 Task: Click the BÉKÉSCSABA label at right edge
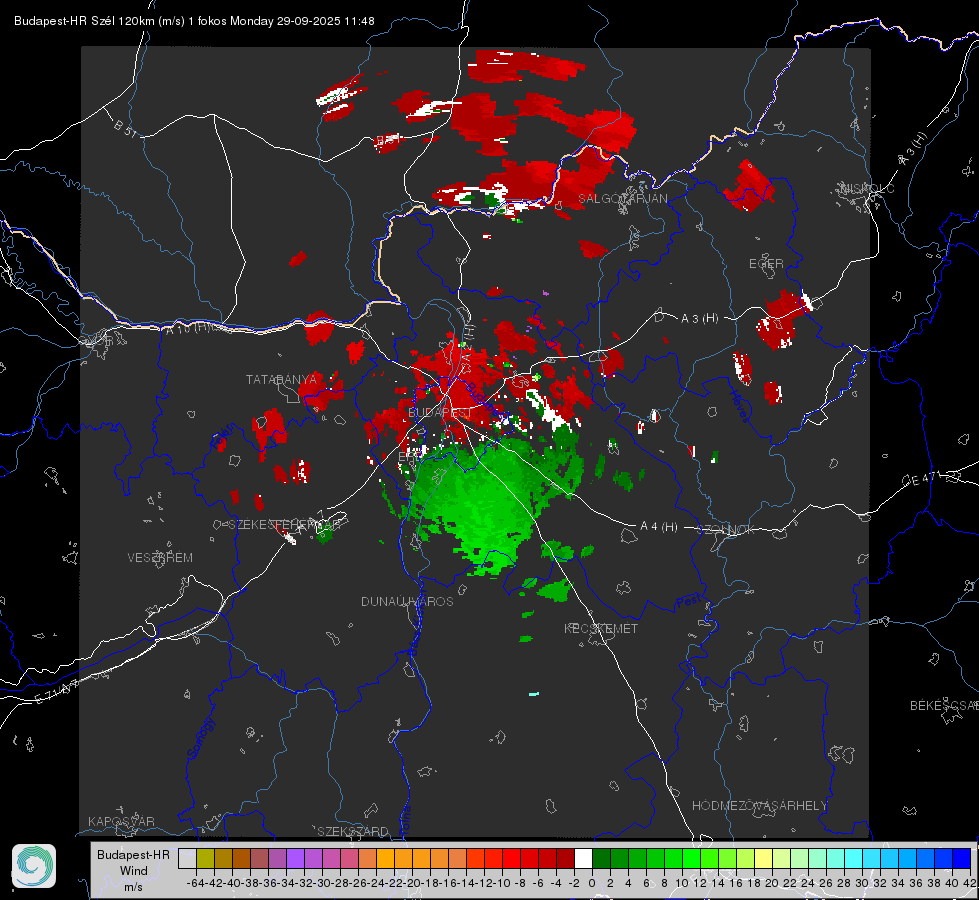944,705
